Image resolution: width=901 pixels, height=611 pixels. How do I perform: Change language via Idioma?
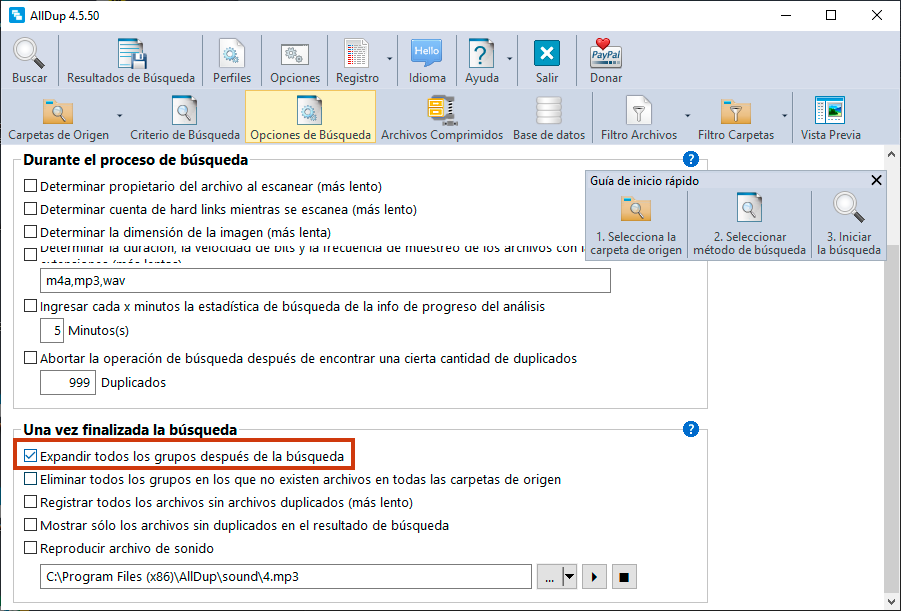point(427,61)
